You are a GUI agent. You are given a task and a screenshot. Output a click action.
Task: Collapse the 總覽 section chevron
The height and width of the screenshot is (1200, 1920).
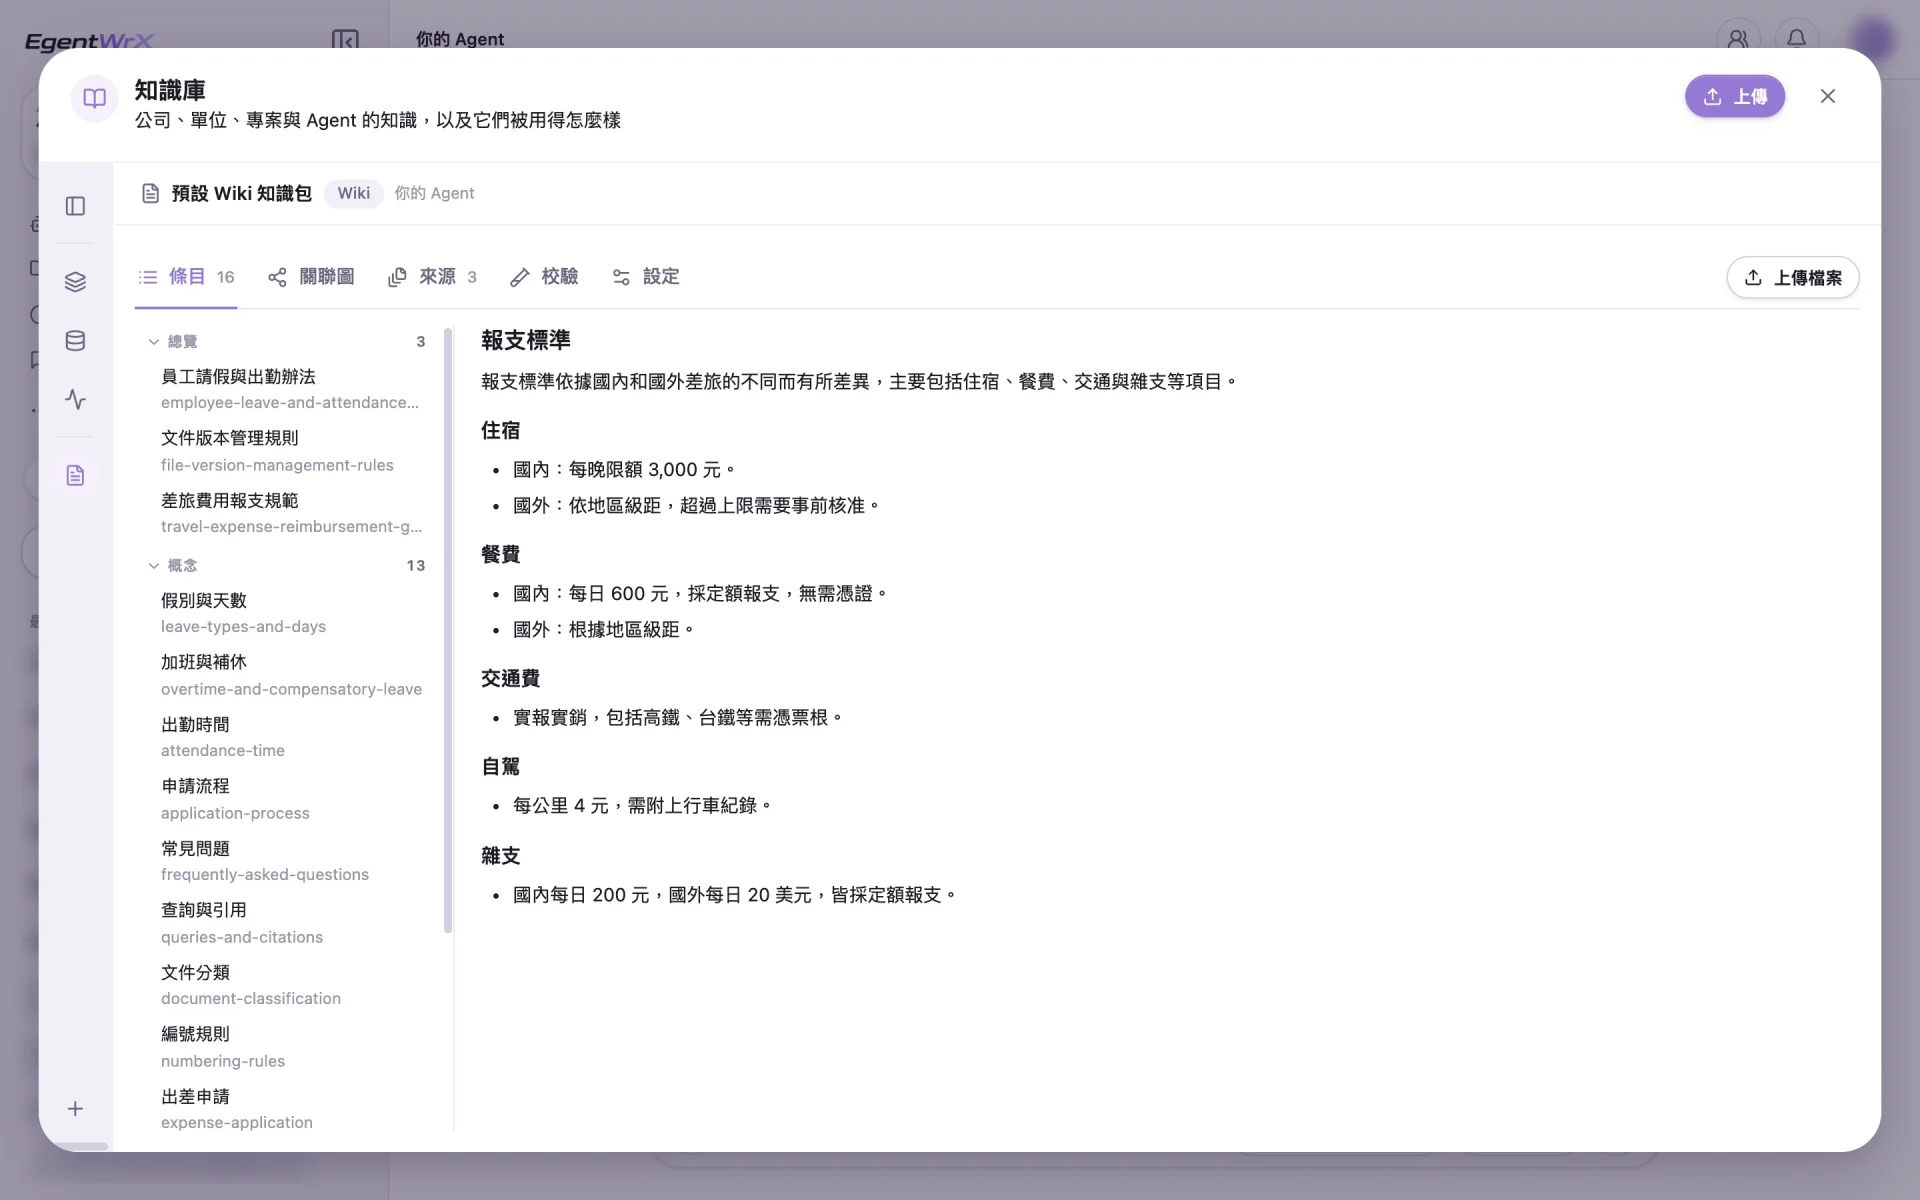(154, 342)
